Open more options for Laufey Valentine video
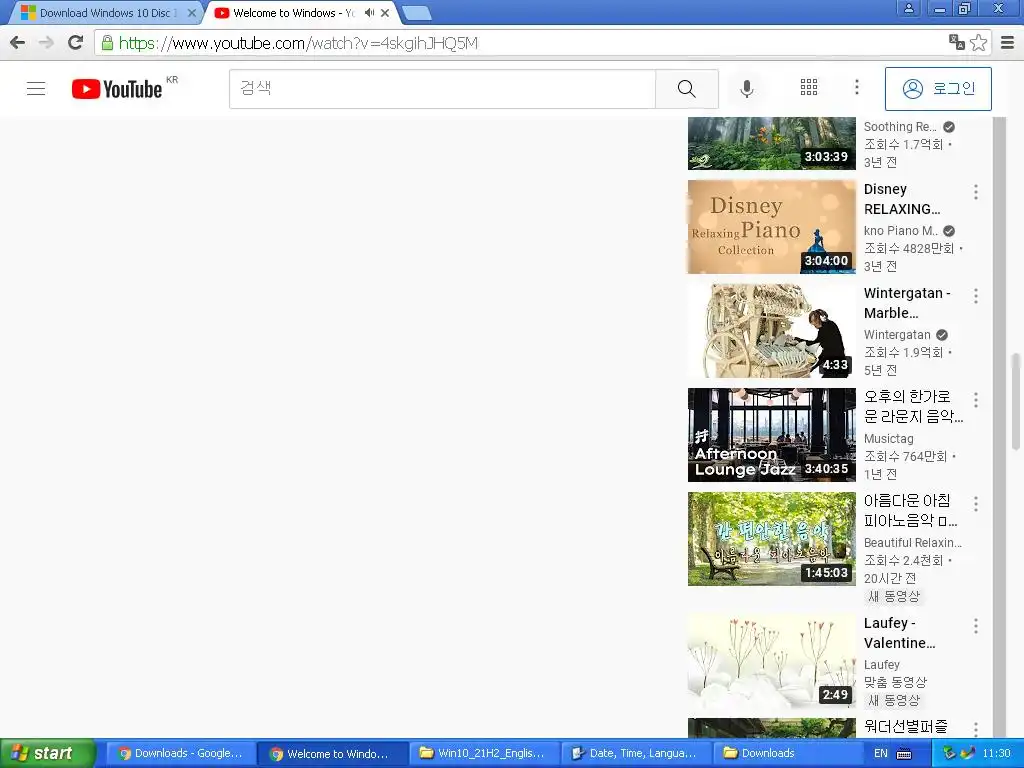 pos(976,626)
